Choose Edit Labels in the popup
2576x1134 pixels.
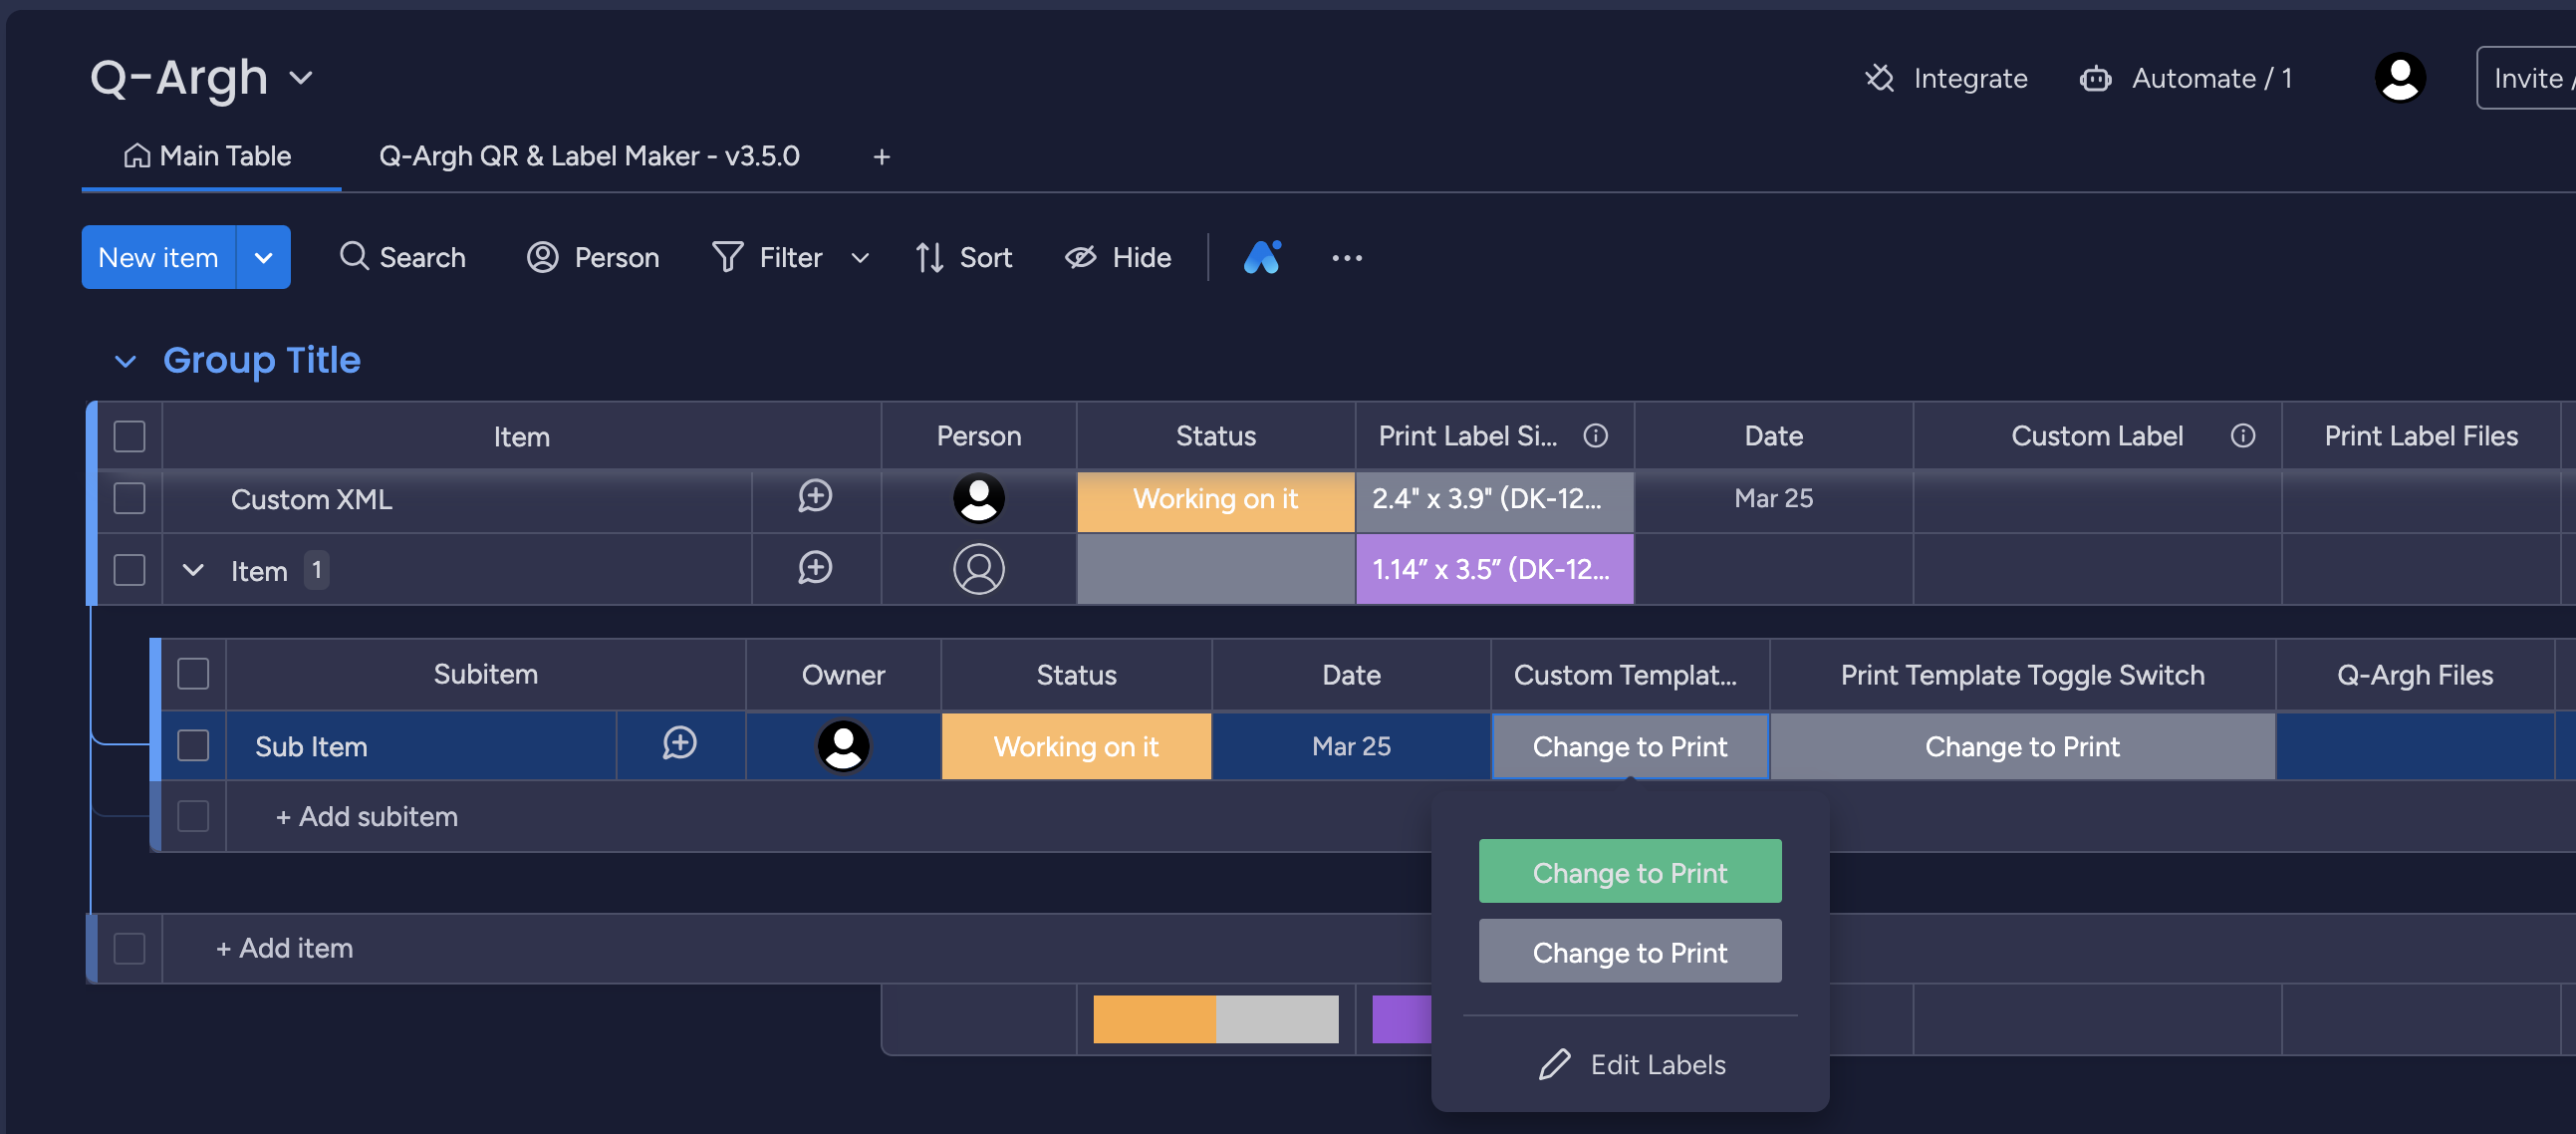click(1631, 1064)
